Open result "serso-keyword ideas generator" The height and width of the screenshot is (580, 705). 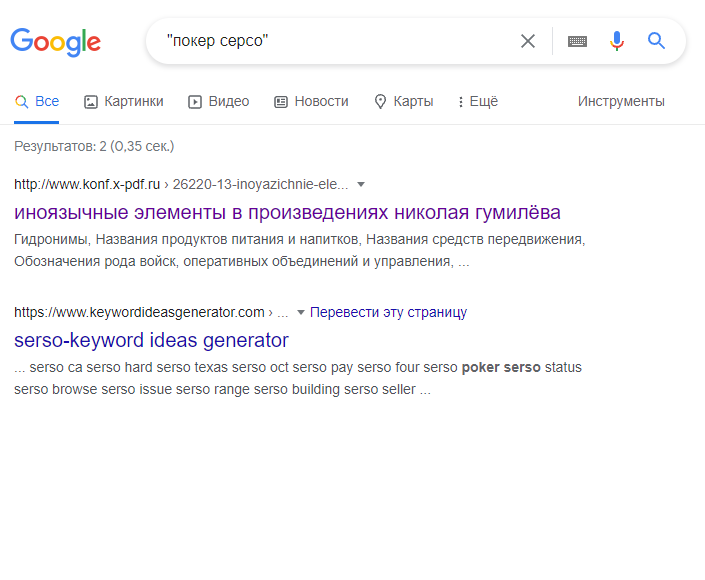(x=151, y=340)
